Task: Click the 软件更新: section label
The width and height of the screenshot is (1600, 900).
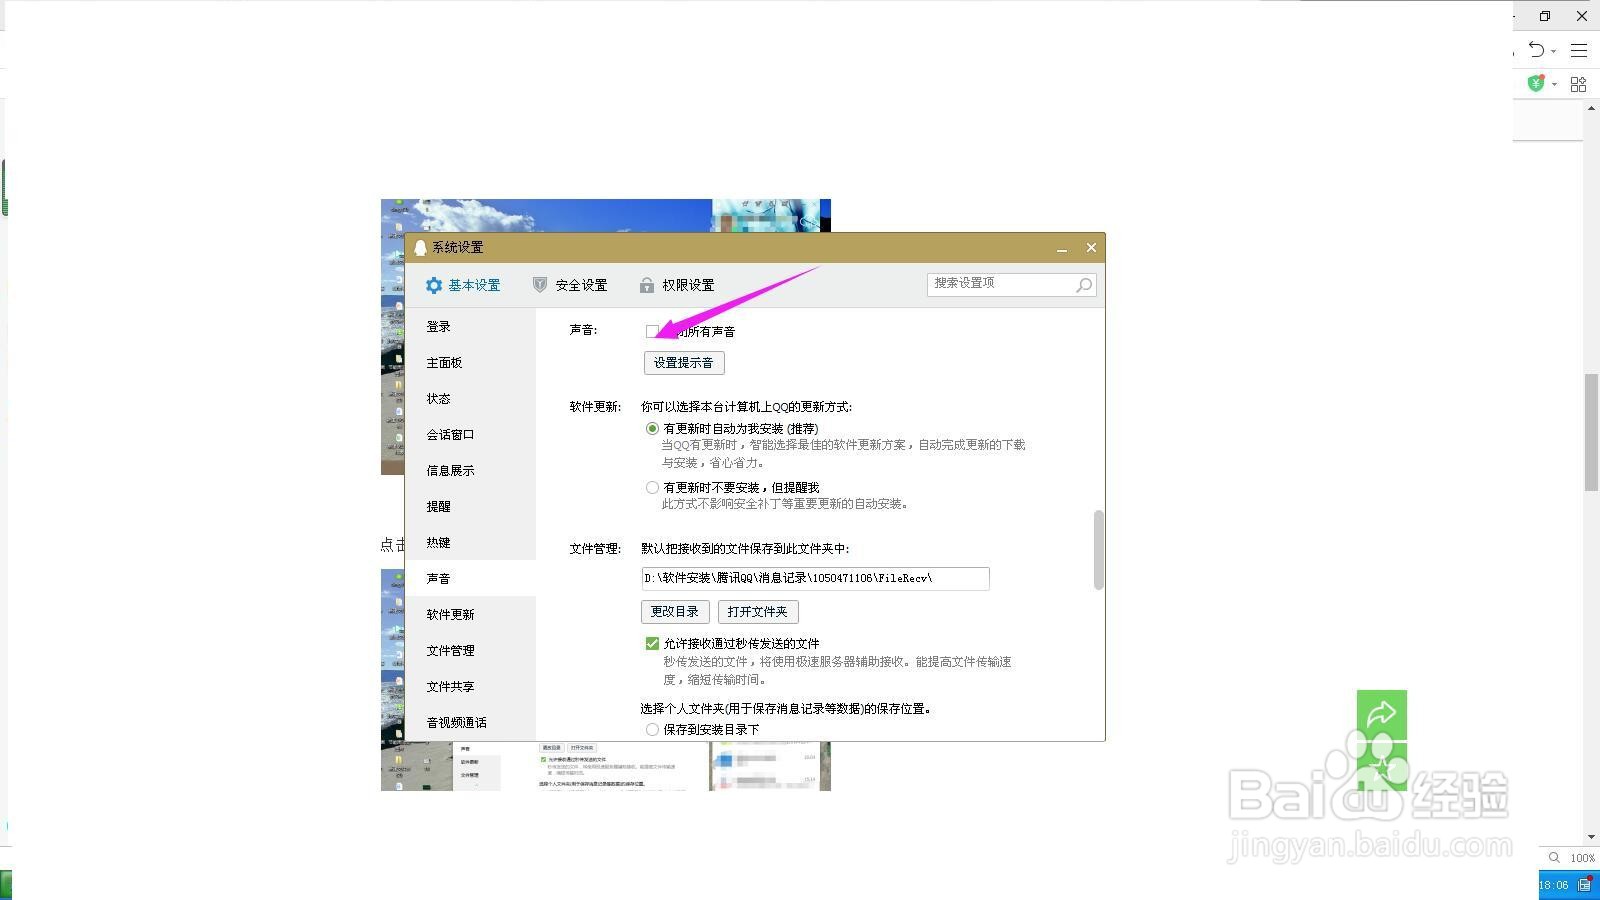Action: click(x=596, y=407)
